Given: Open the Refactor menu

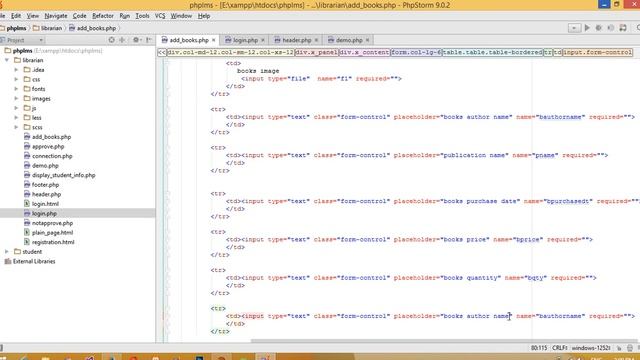Looking at the screenshot, I should (103, 16).
